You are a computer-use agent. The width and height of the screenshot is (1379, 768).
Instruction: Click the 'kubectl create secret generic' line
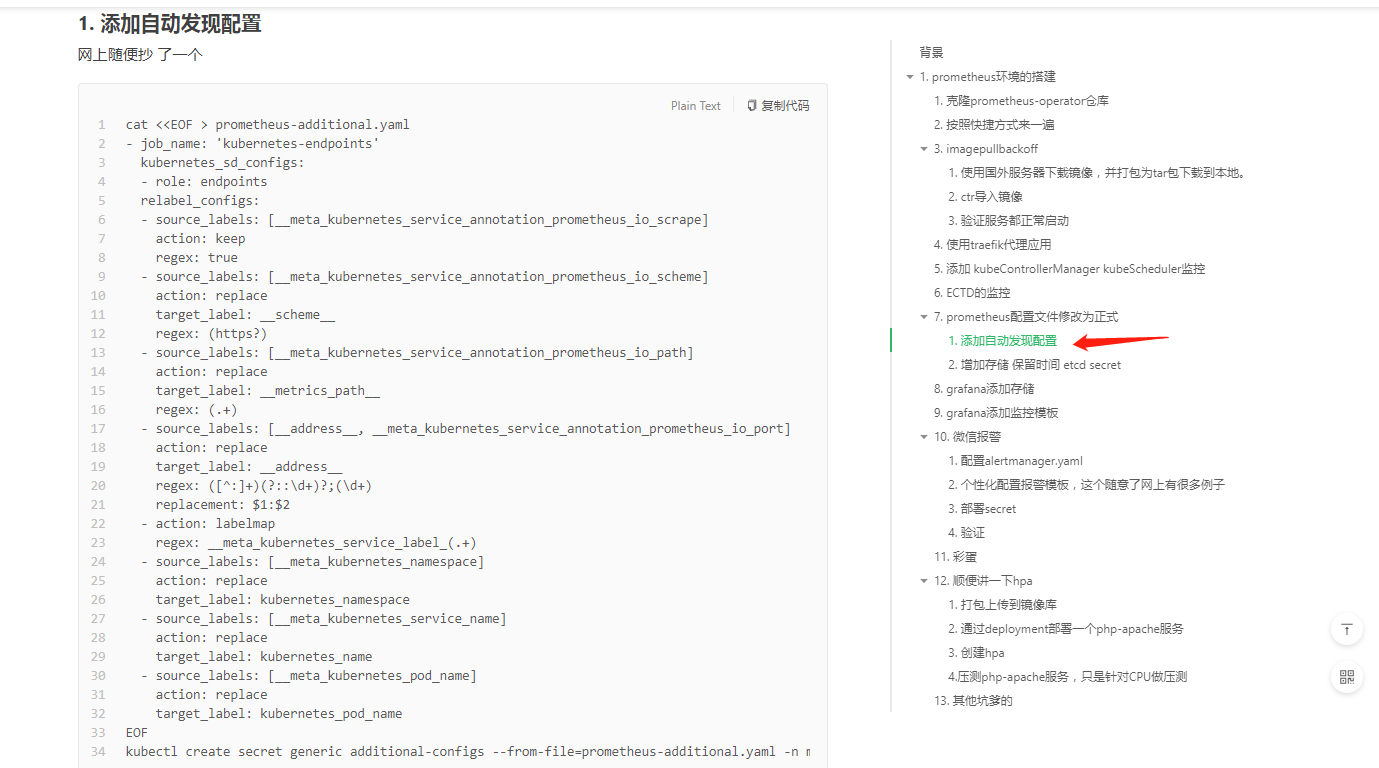click(x=467, y=752)
